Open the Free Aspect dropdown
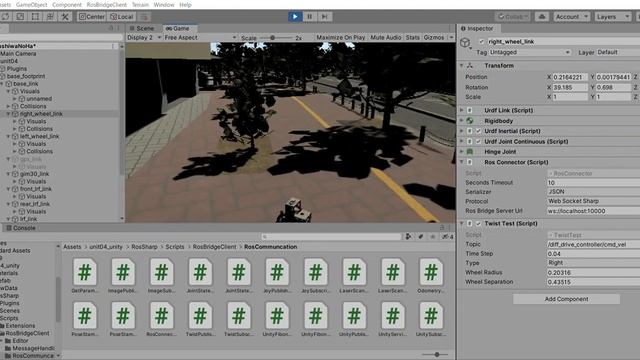This screenshot has height=360, width=640. [x=200, y=38]
